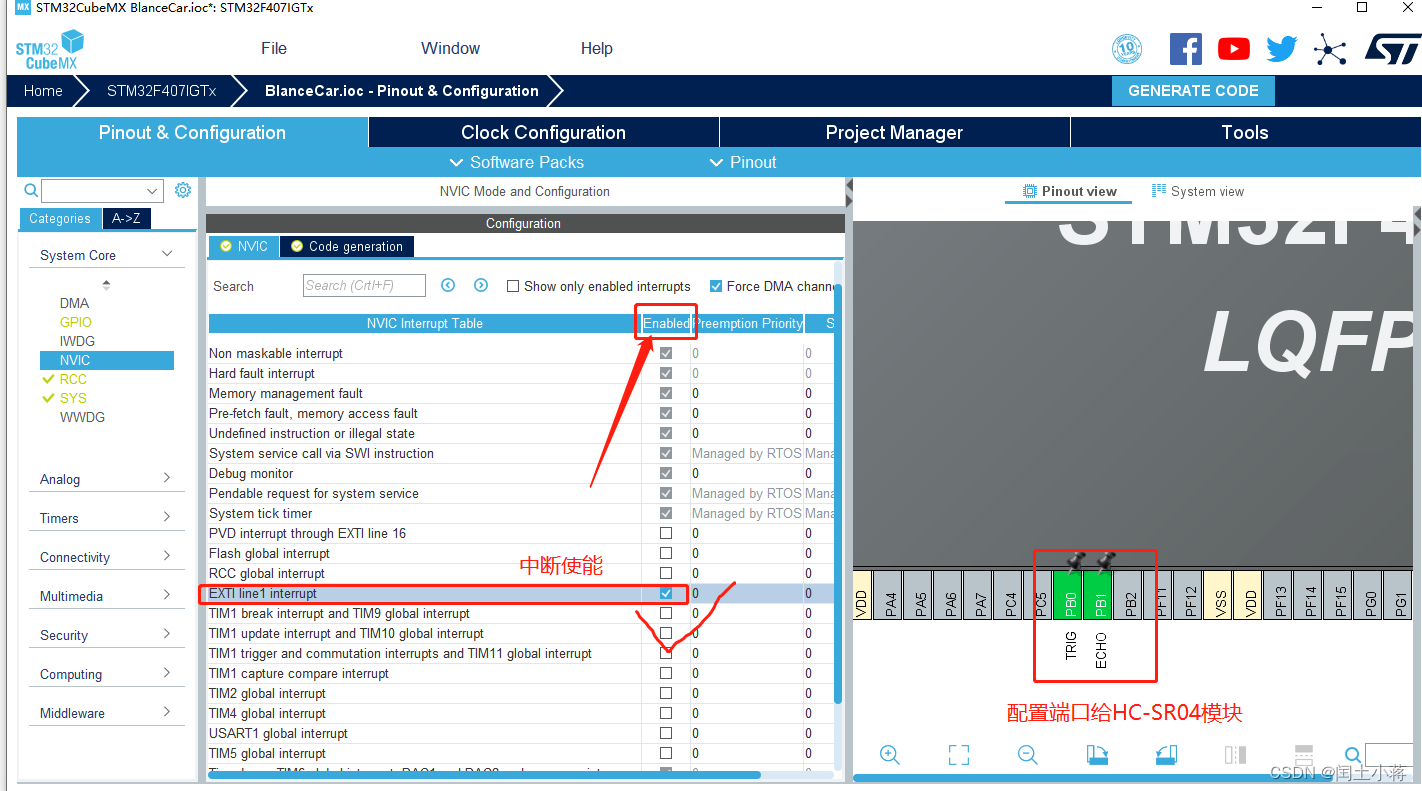1422x791 pixels.
Task: Open the ST 10-year anniversary badge icon
Action: coord(1127,49)
